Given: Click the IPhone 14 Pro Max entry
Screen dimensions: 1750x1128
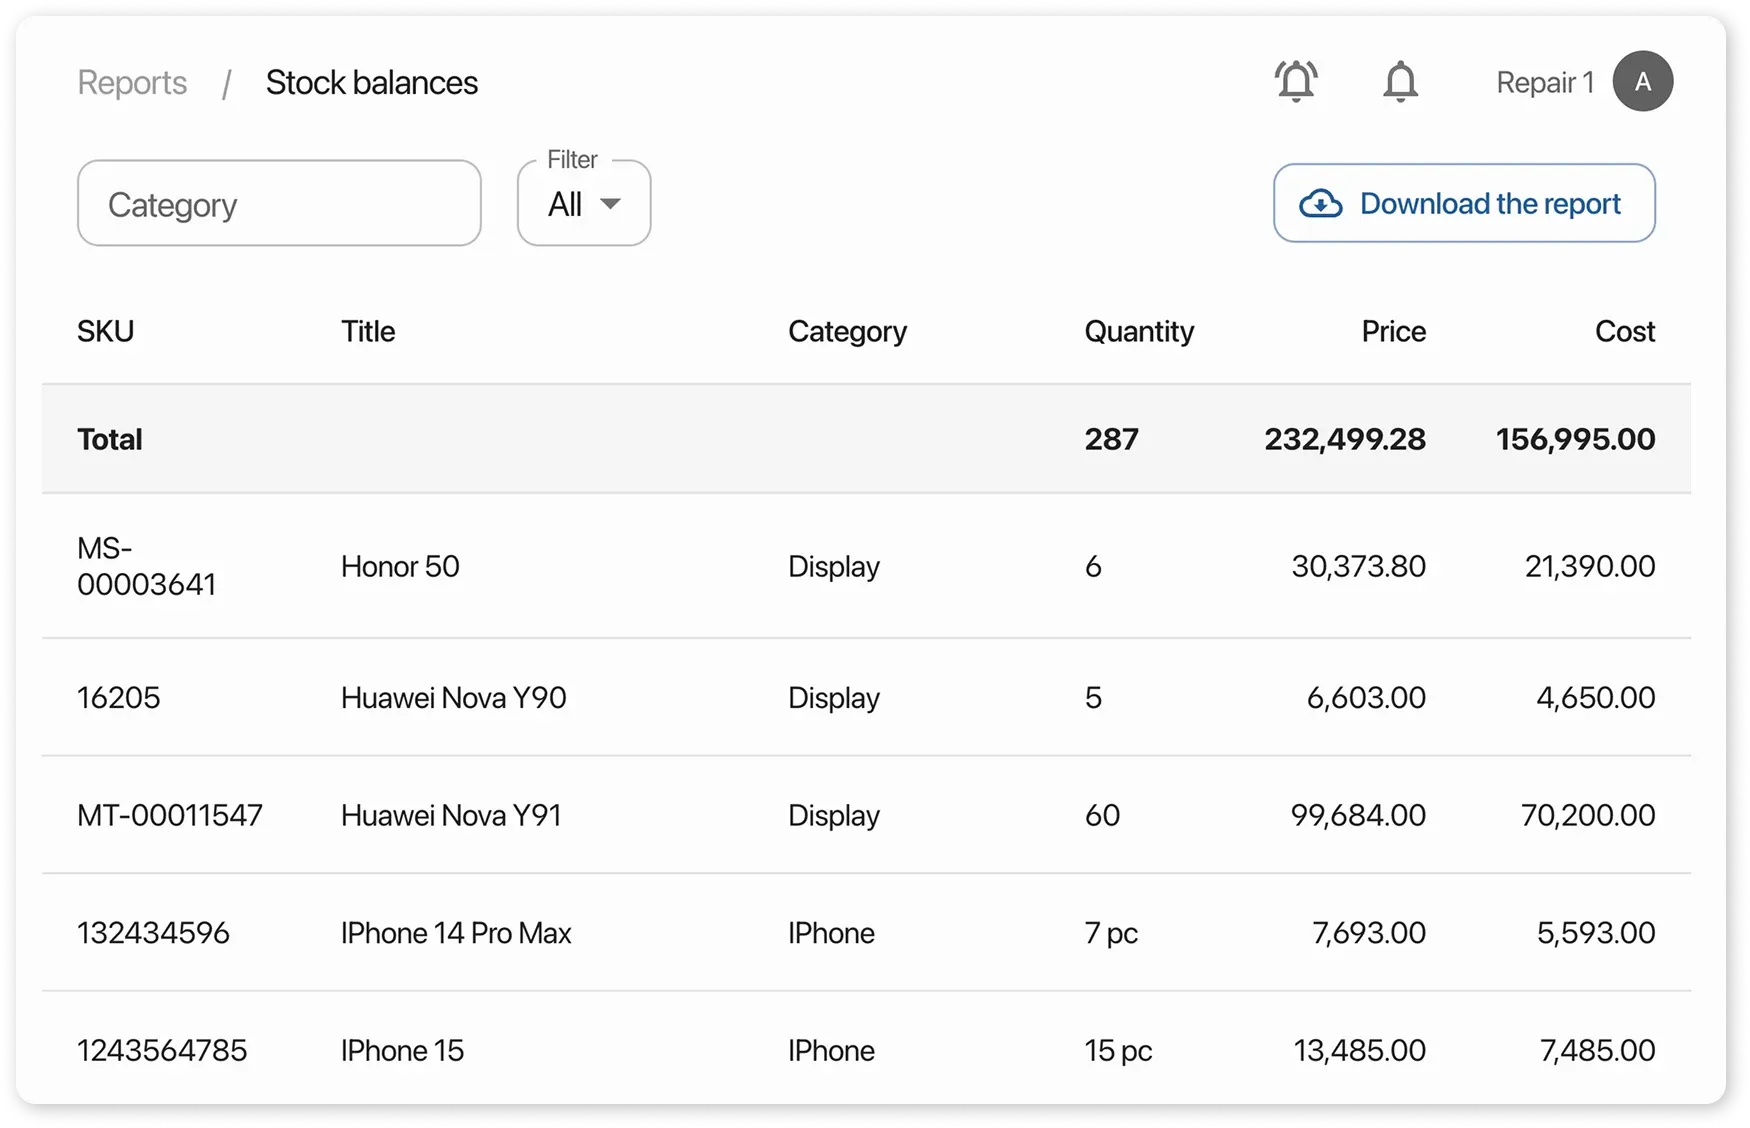Looking at the screenshot, I should 455,933.
